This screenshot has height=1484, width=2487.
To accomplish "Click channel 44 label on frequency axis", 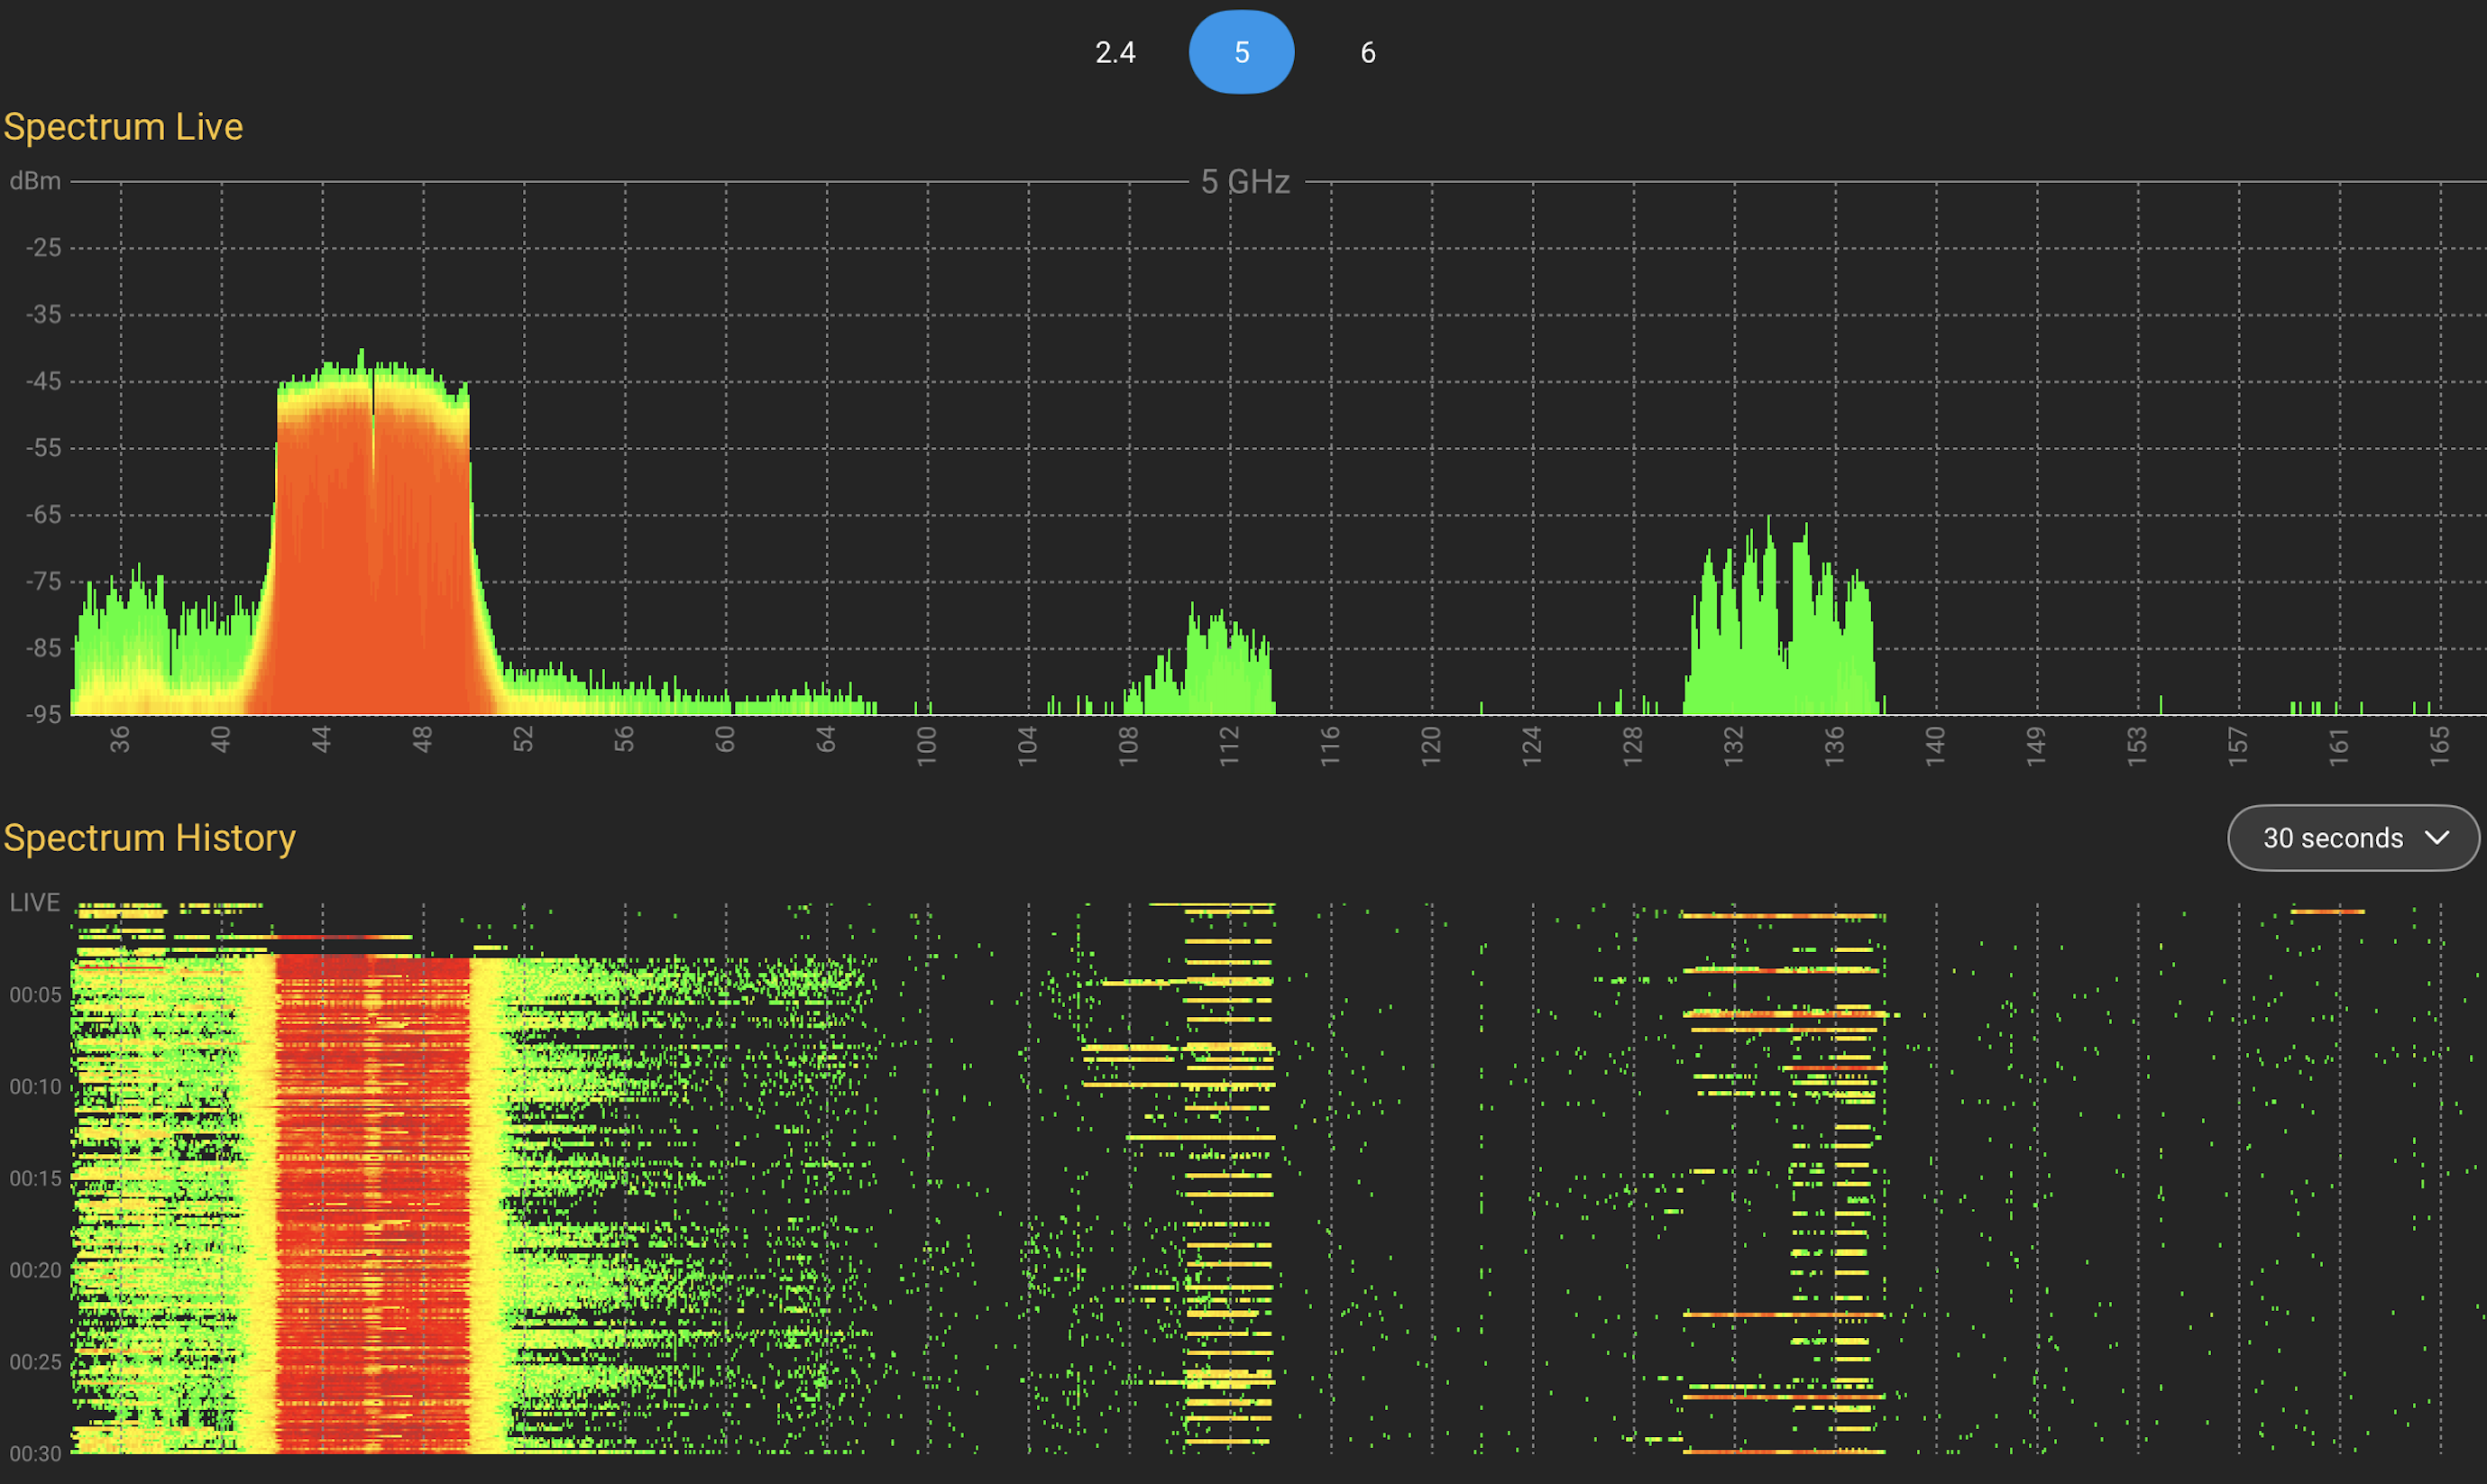I will [x=321, y=740].
